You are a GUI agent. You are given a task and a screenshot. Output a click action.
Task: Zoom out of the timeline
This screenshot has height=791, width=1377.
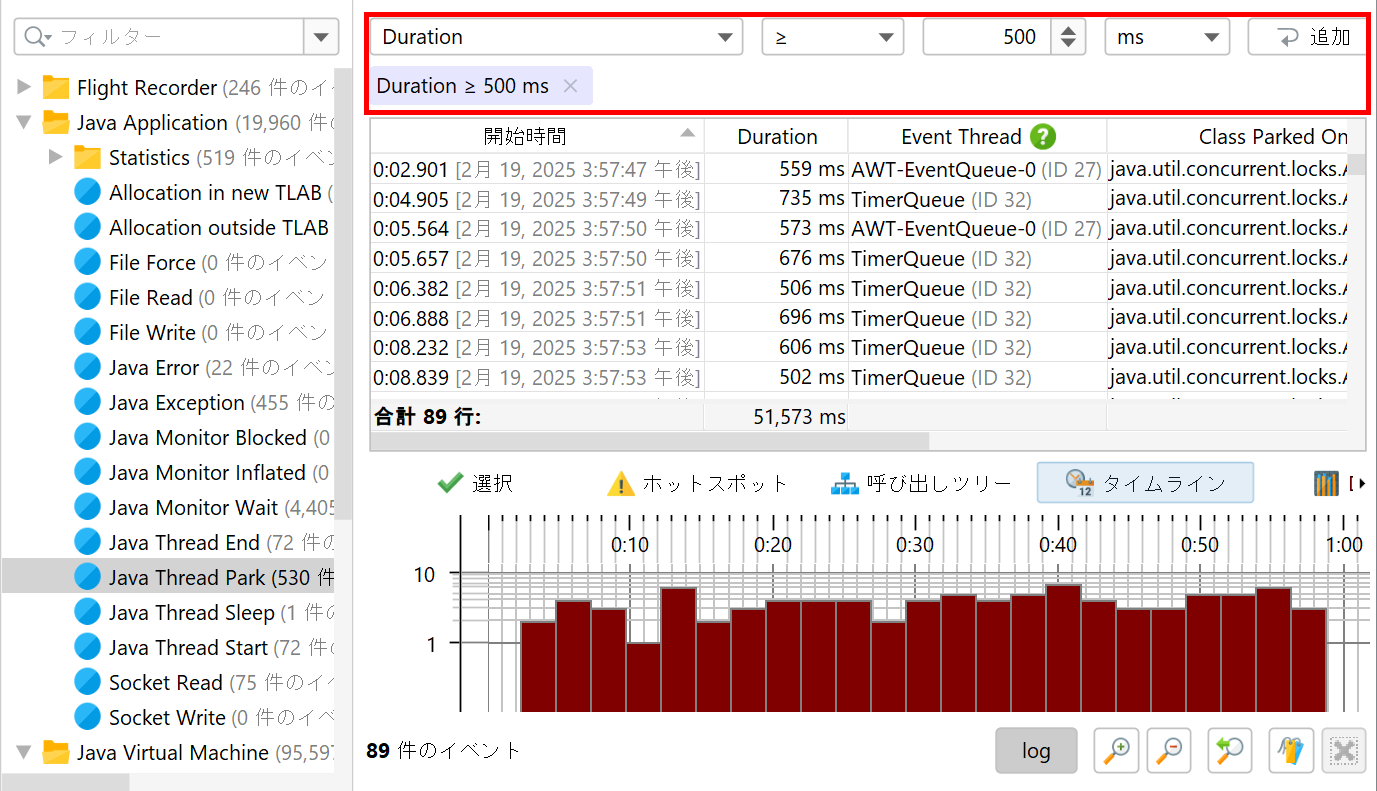click(1168, 751)
